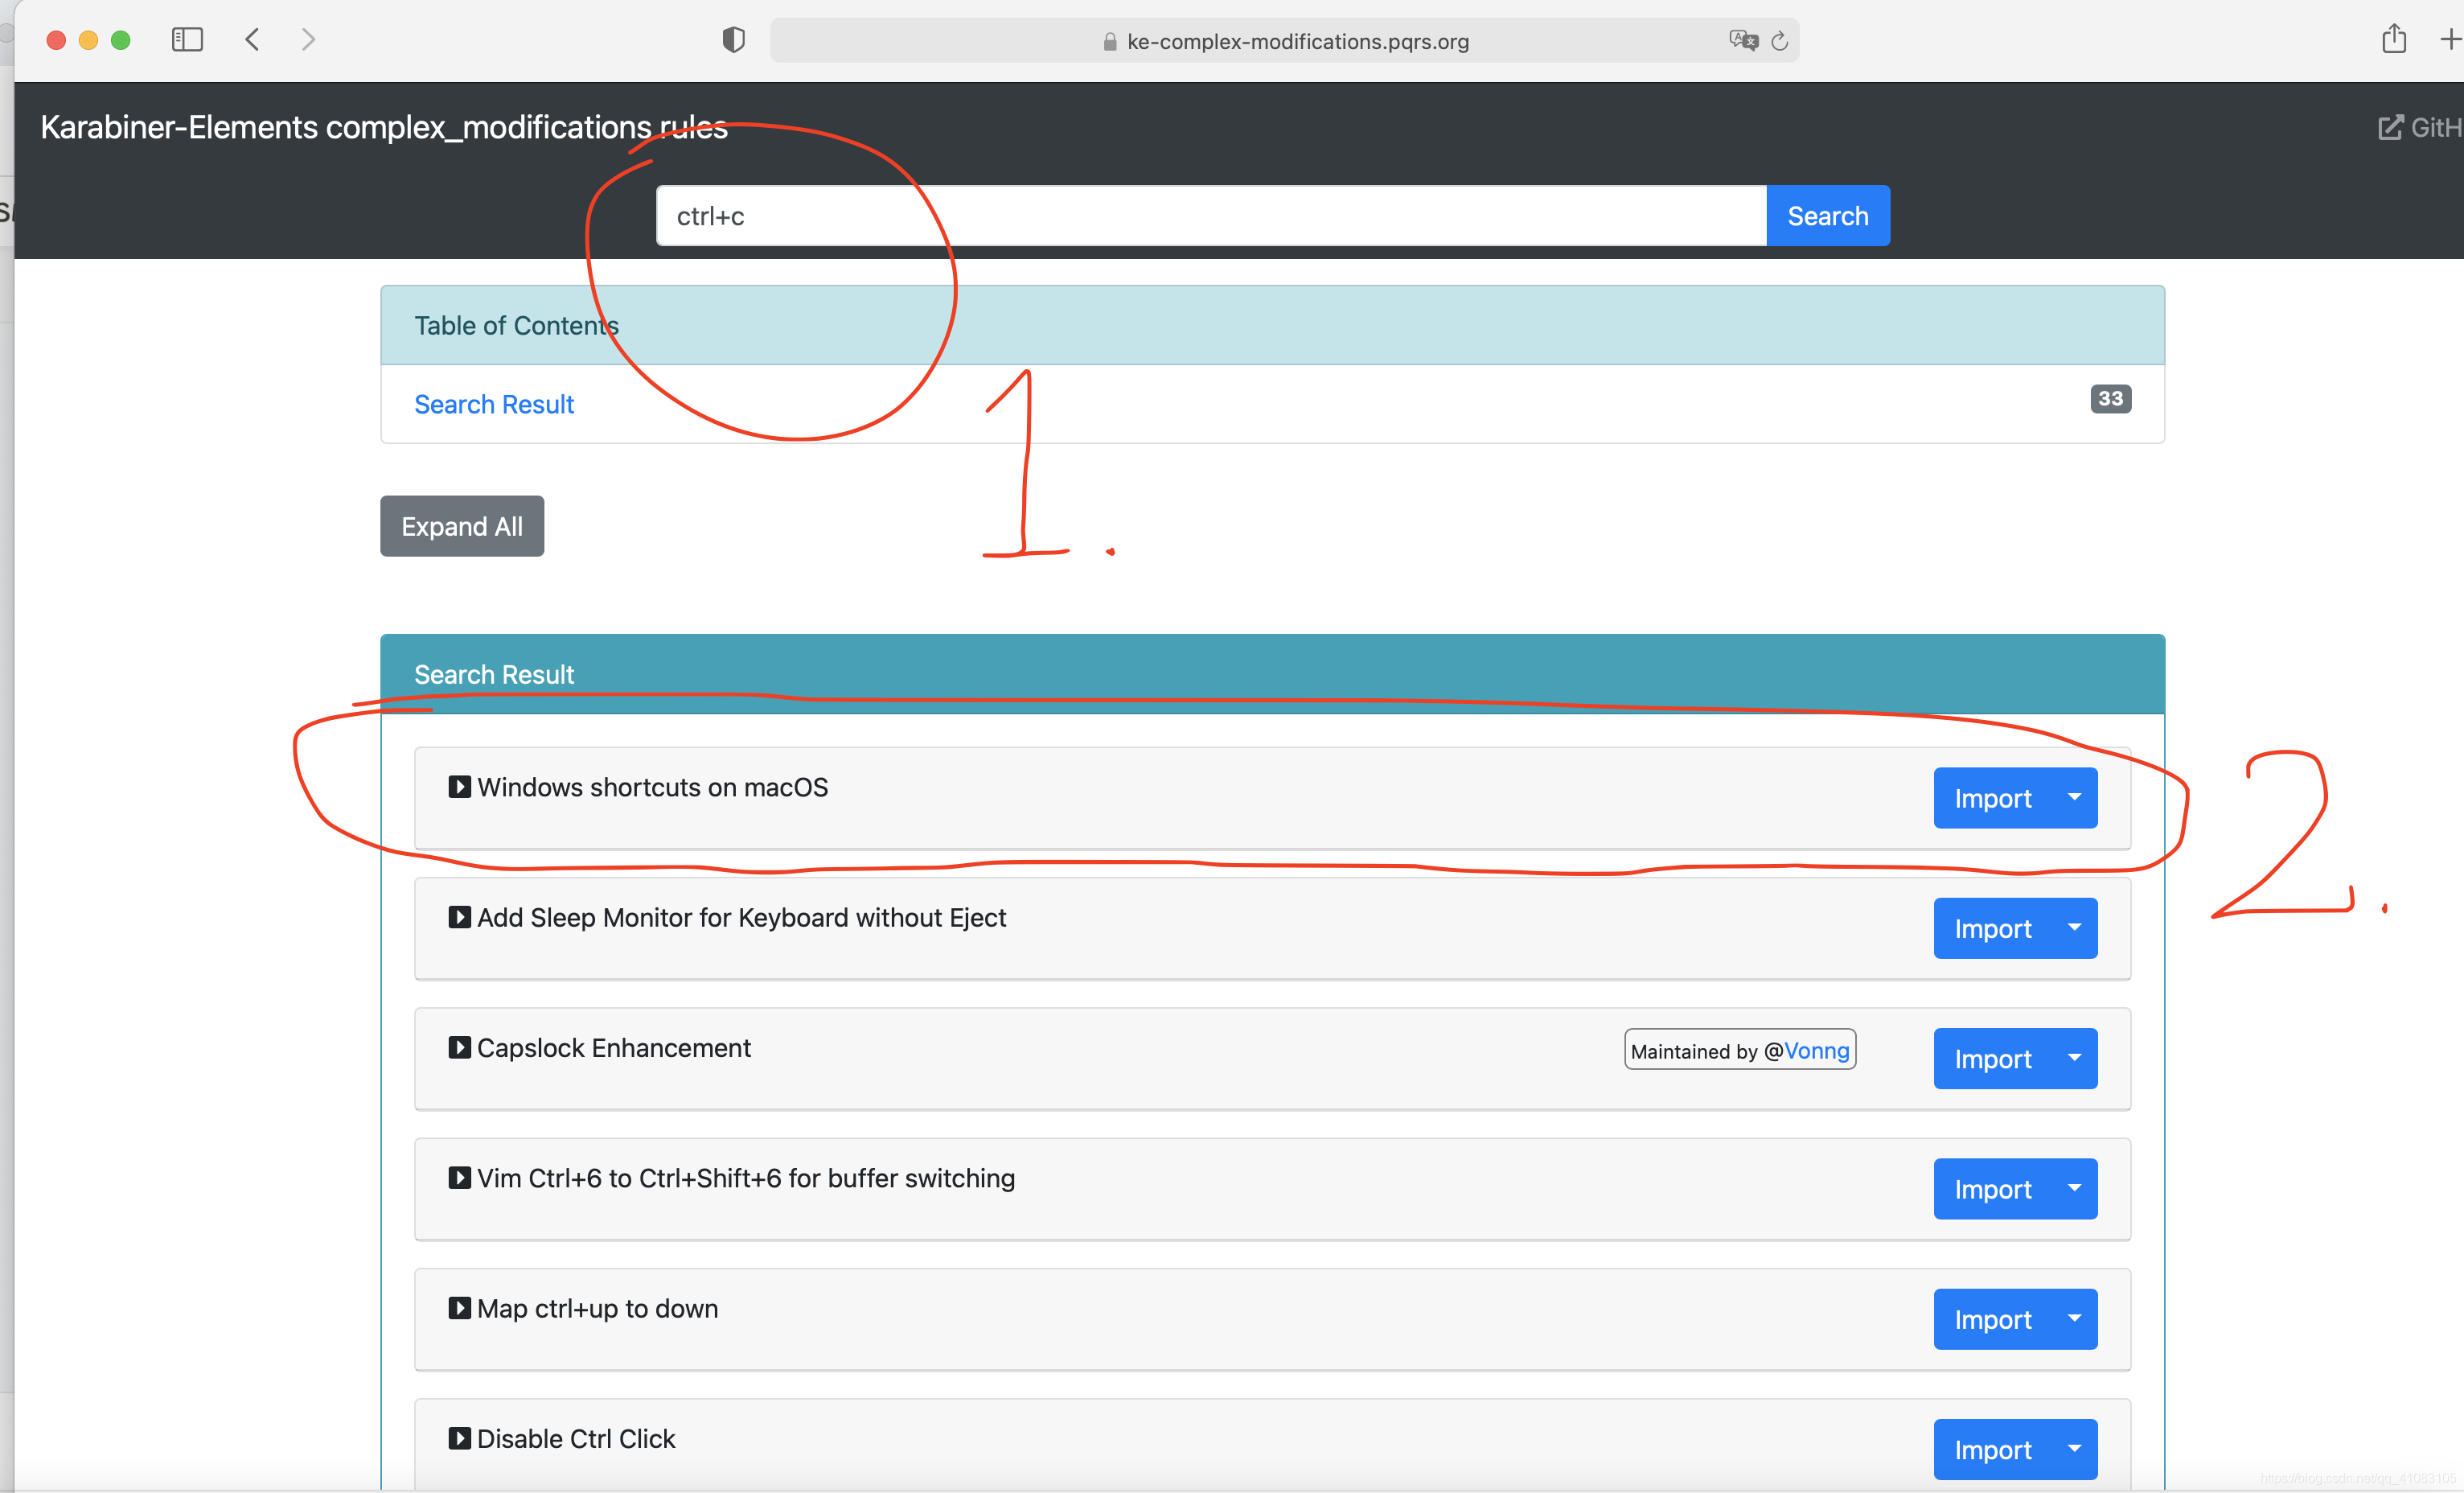The image size is (2464, 1493).
Task: Go back with browser back arrow
Action: click(x=252, y=40)
